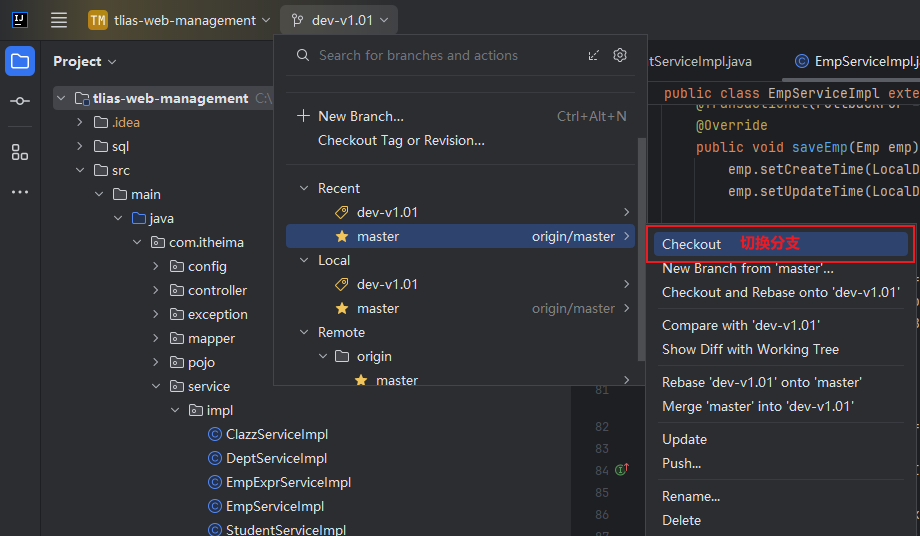The width and height of the screenshot is (920, 536).
Task: Click the star icon of Recent master
Action: pyautogui.click(x=341, y=236)
